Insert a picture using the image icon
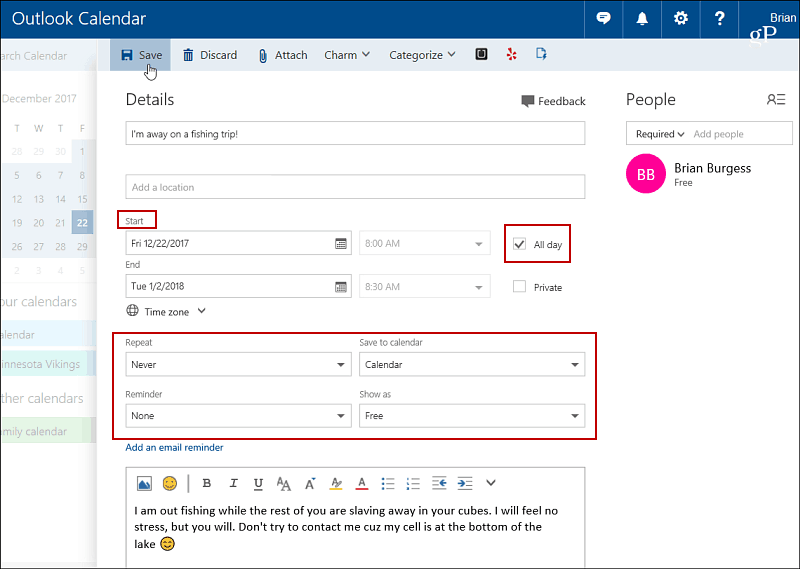The image size is (800, 569). pos(144,483)
